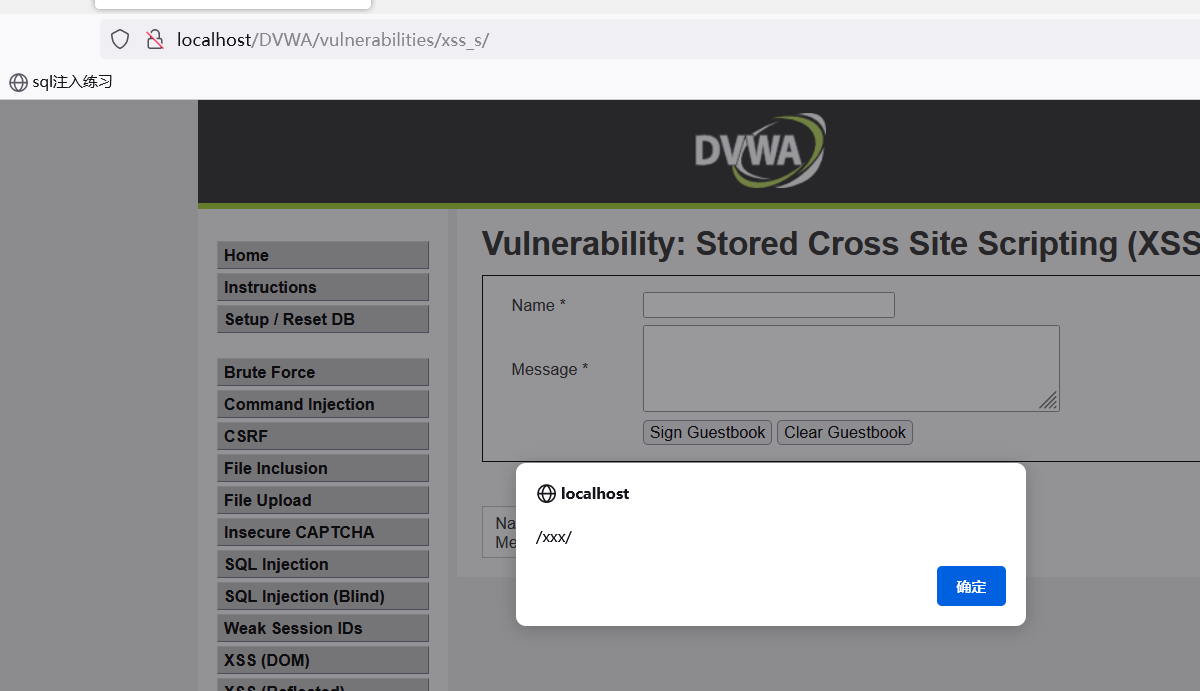Click the globe icon in alert dialog
The height and width of the screenshot is (691, 1200).
pos(546,493)
